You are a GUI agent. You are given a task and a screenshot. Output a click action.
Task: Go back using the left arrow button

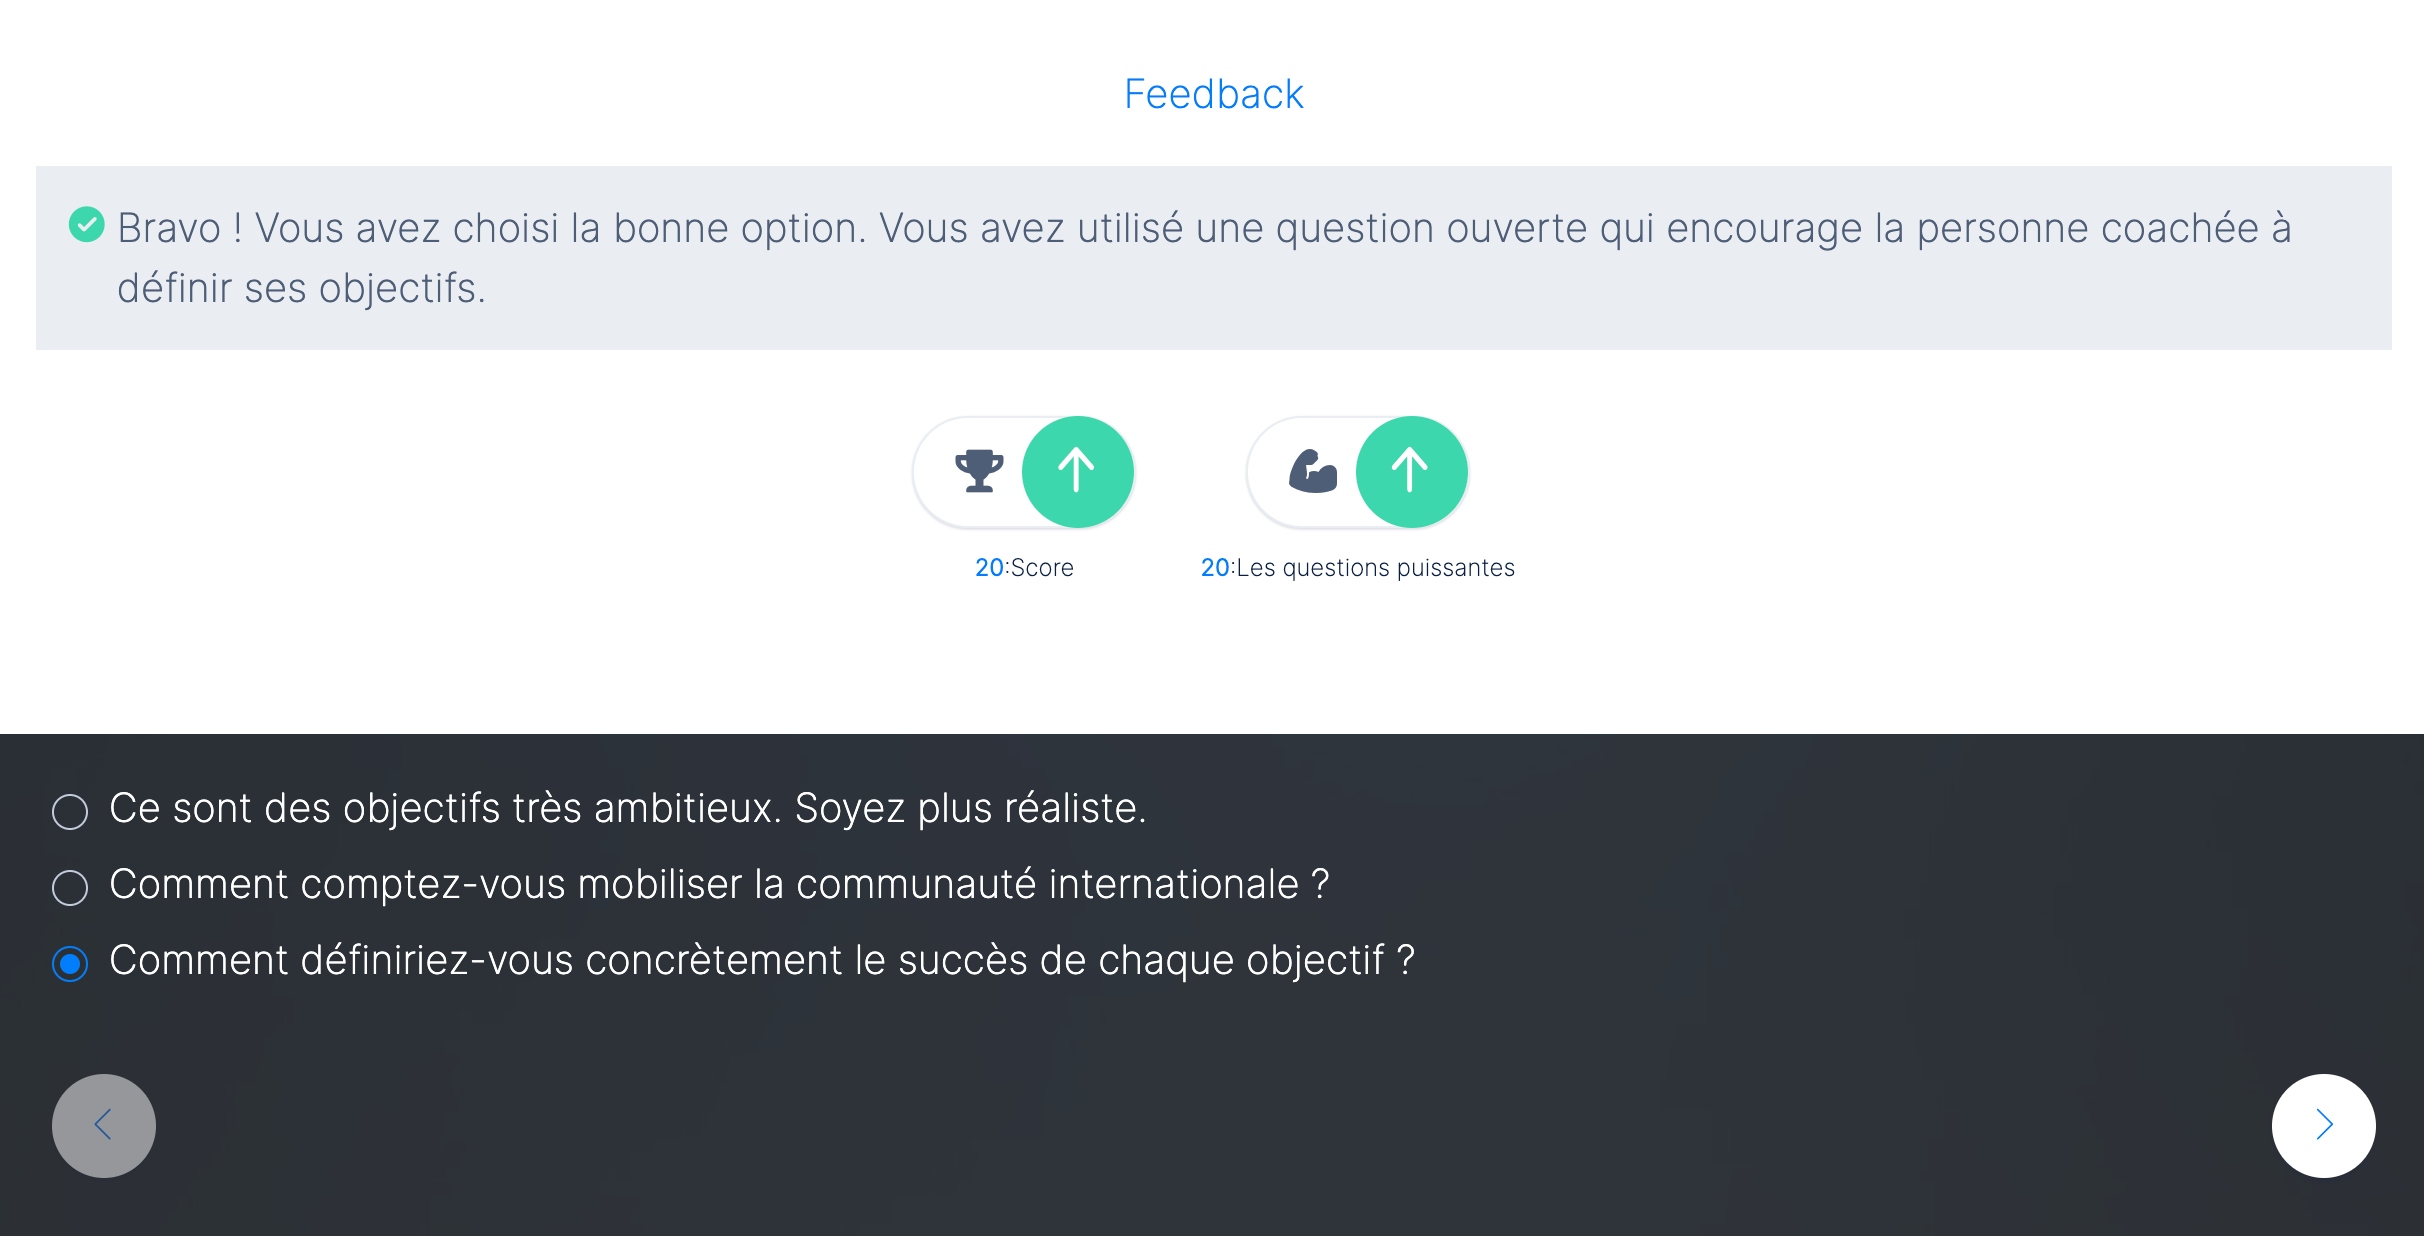104,1125
